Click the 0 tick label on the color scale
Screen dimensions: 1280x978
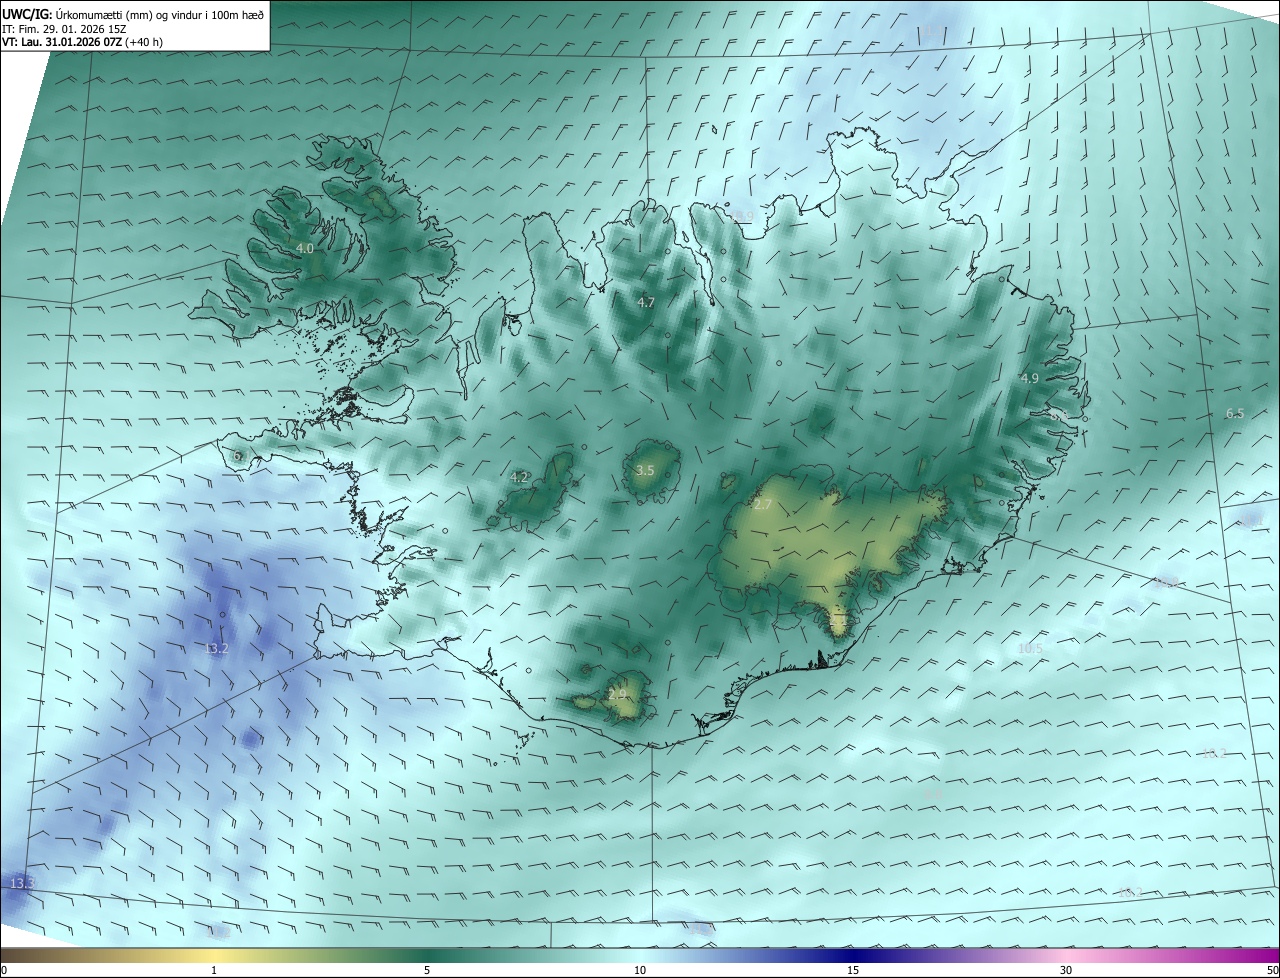(x=4, y=971)
